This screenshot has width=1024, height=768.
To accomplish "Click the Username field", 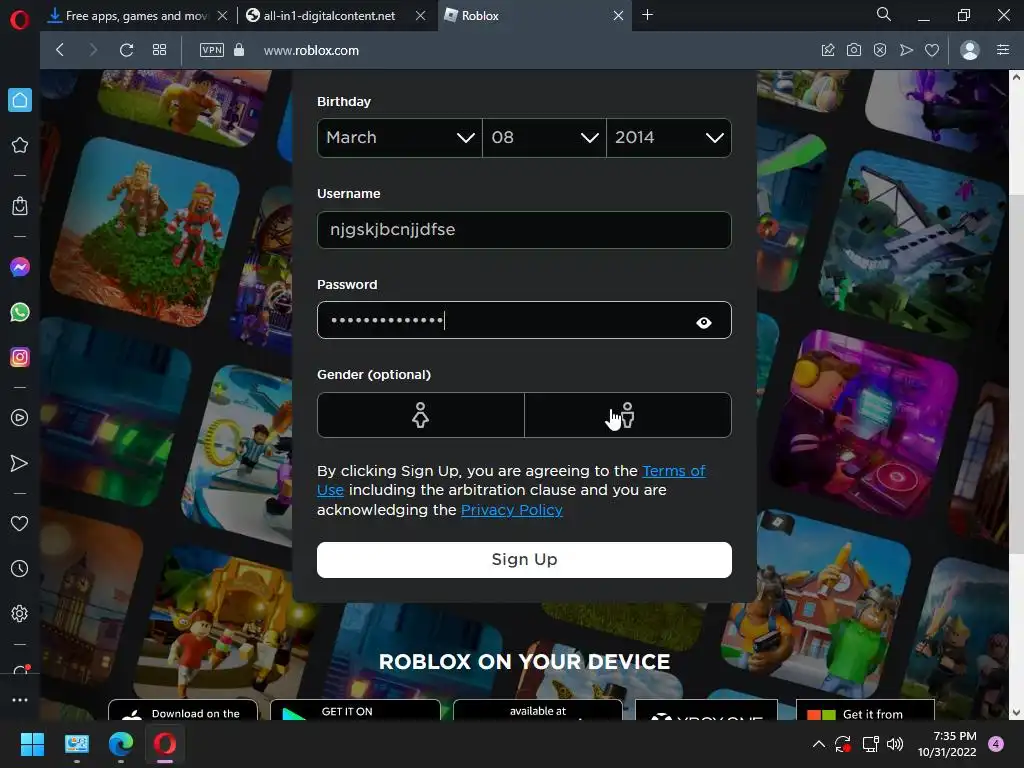I will coord(524,230).
